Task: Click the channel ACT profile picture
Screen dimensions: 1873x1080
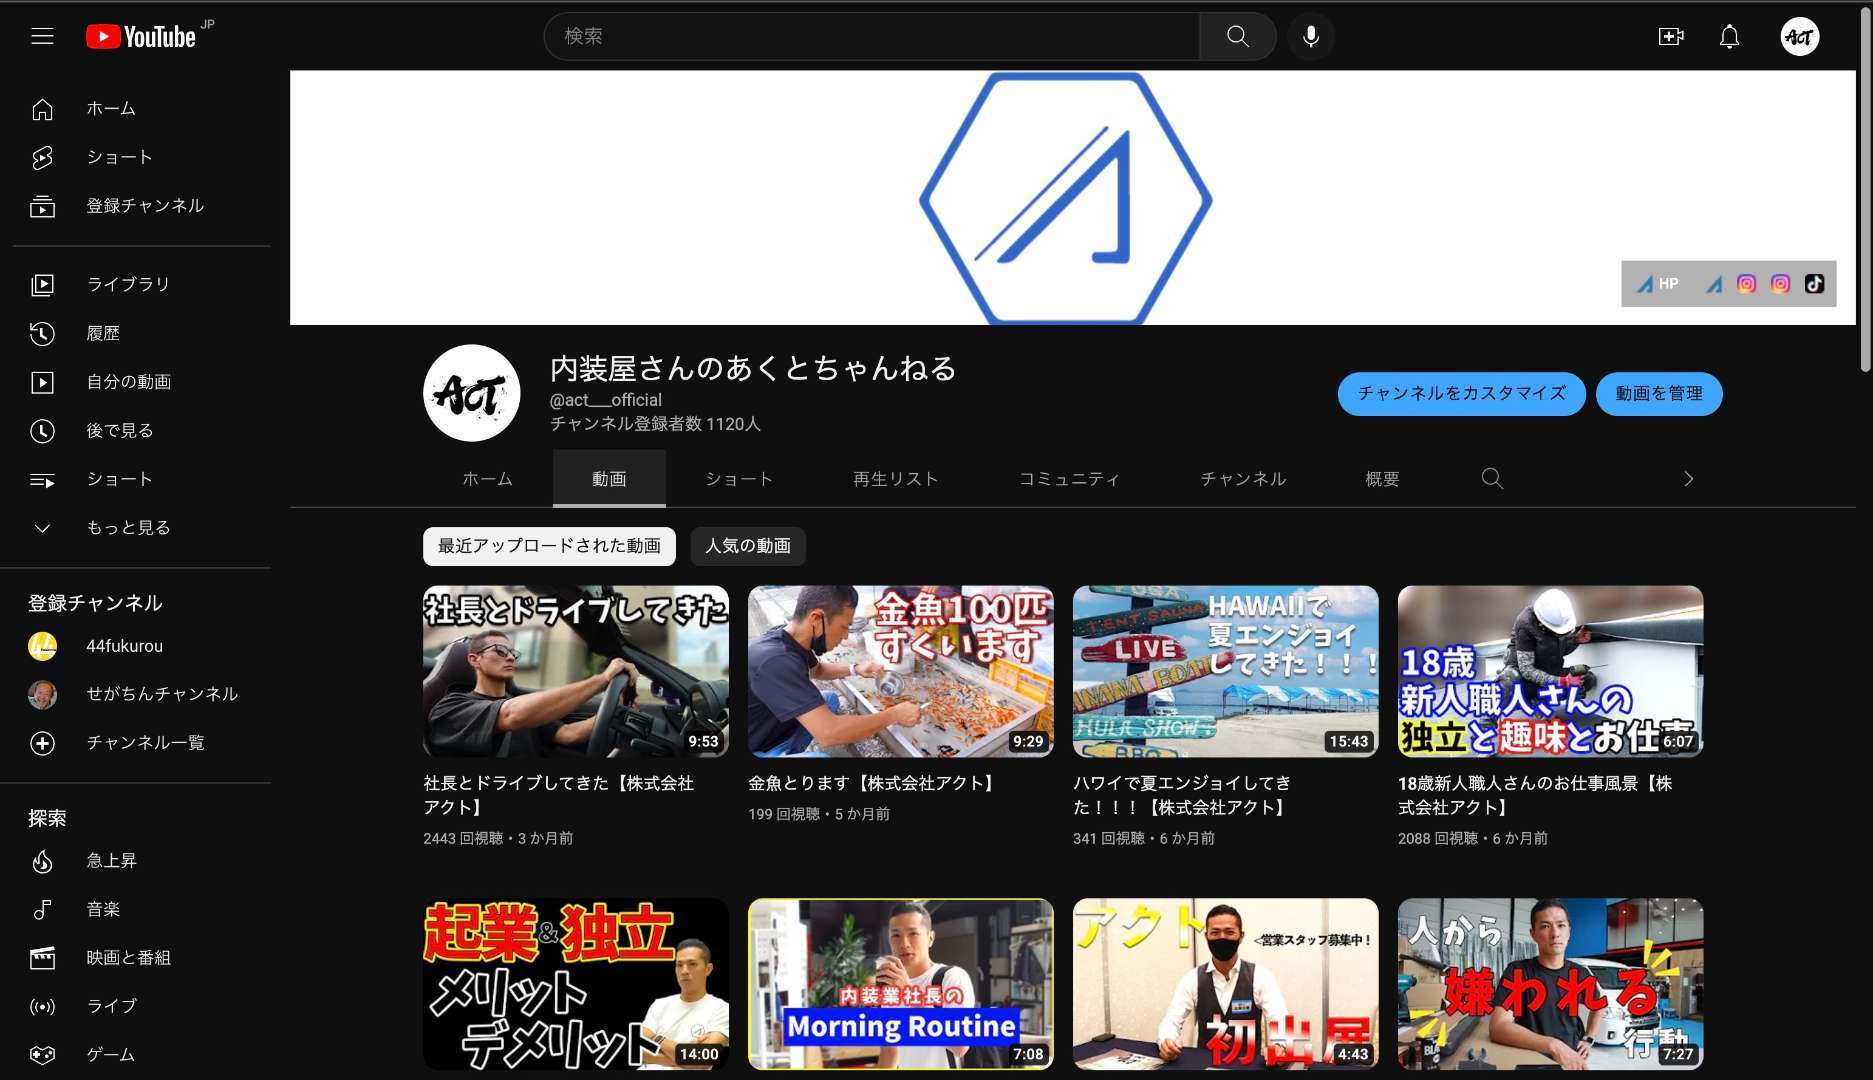Action: [x=471, y=394]
